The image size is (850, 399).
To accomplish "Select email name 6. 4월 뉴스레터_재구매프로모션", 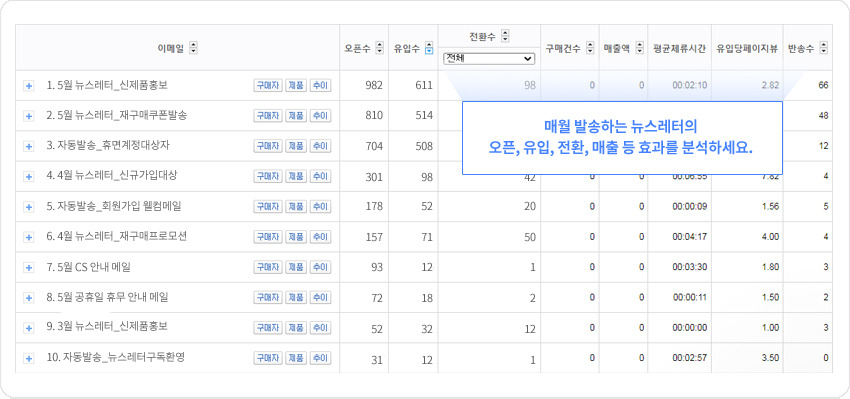I will coord(117,237).
